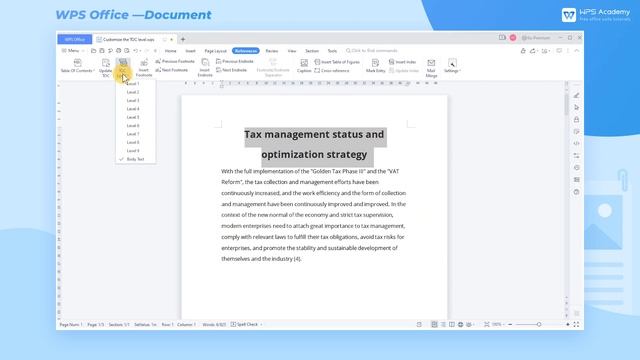
Task: Open the Section tab
Action: coord(312,51)
